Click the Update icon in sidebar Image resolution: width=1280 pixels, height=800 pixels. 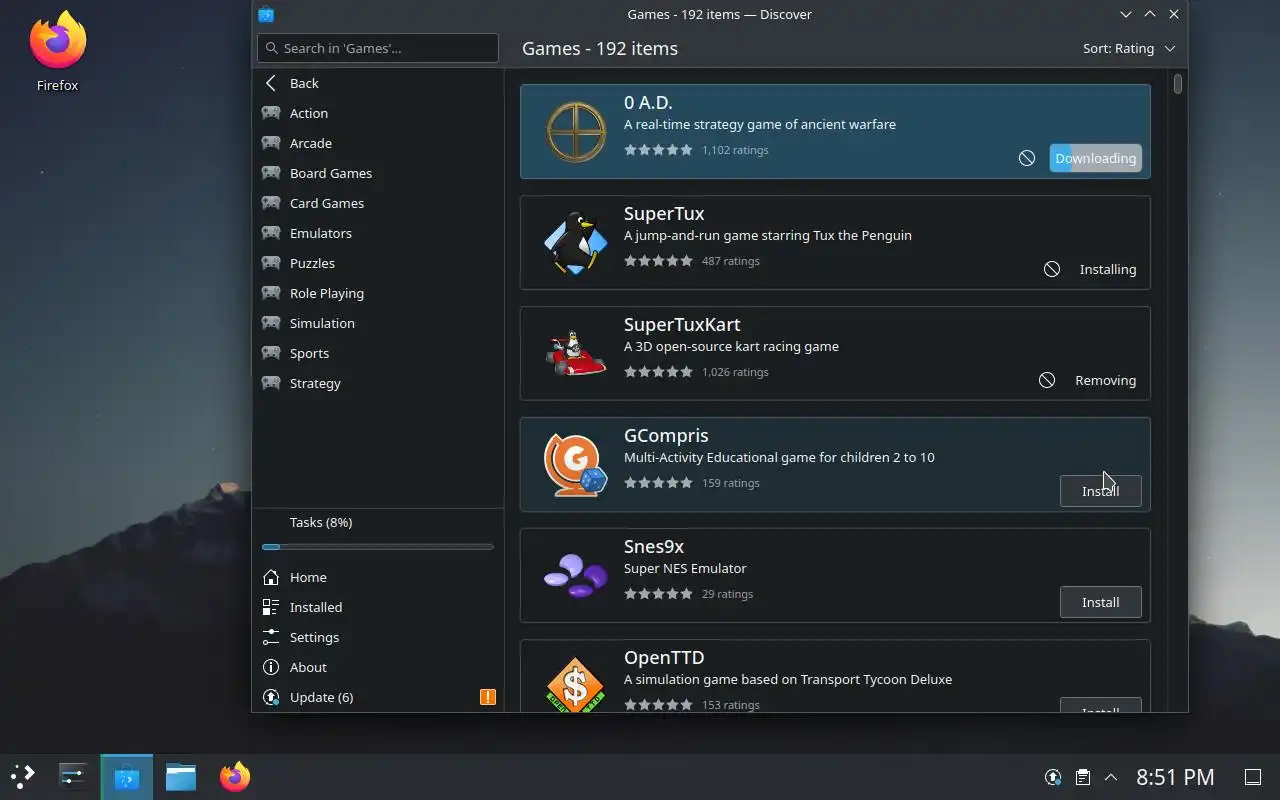(x=270, y=697)
